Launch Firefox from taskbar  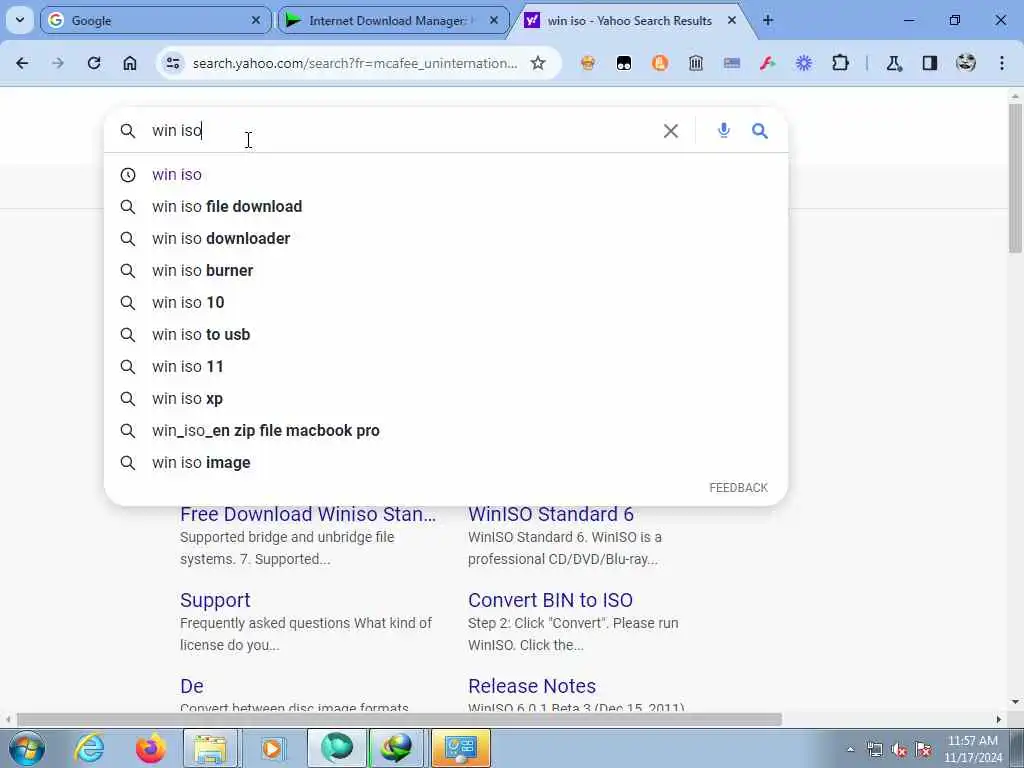point(150,748)
